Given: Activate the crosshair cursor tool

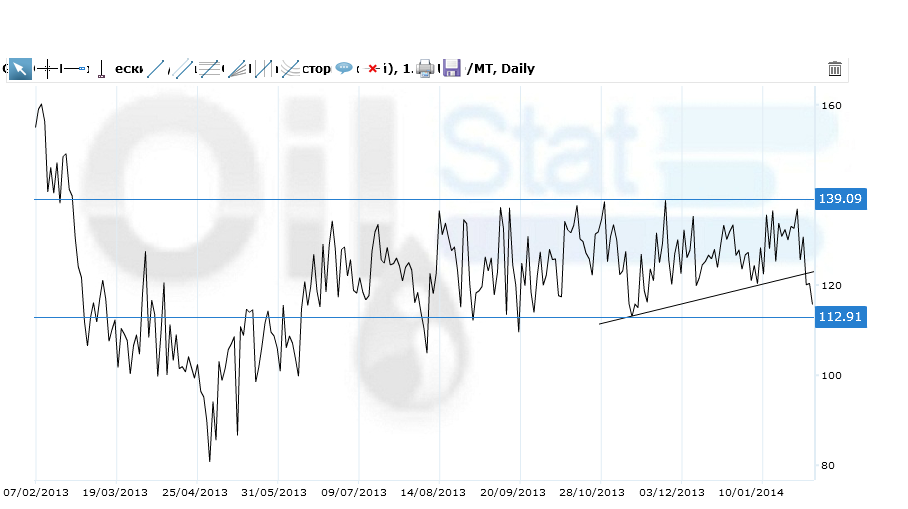Looking at the screenshot, I should pyautogui.click(x=46, y=69).
